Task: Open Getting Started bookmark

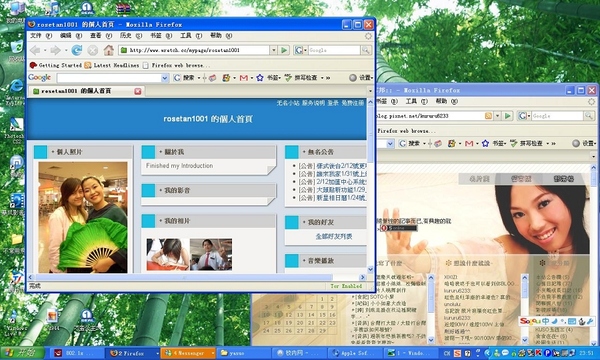Action: [x=56, y=65]
